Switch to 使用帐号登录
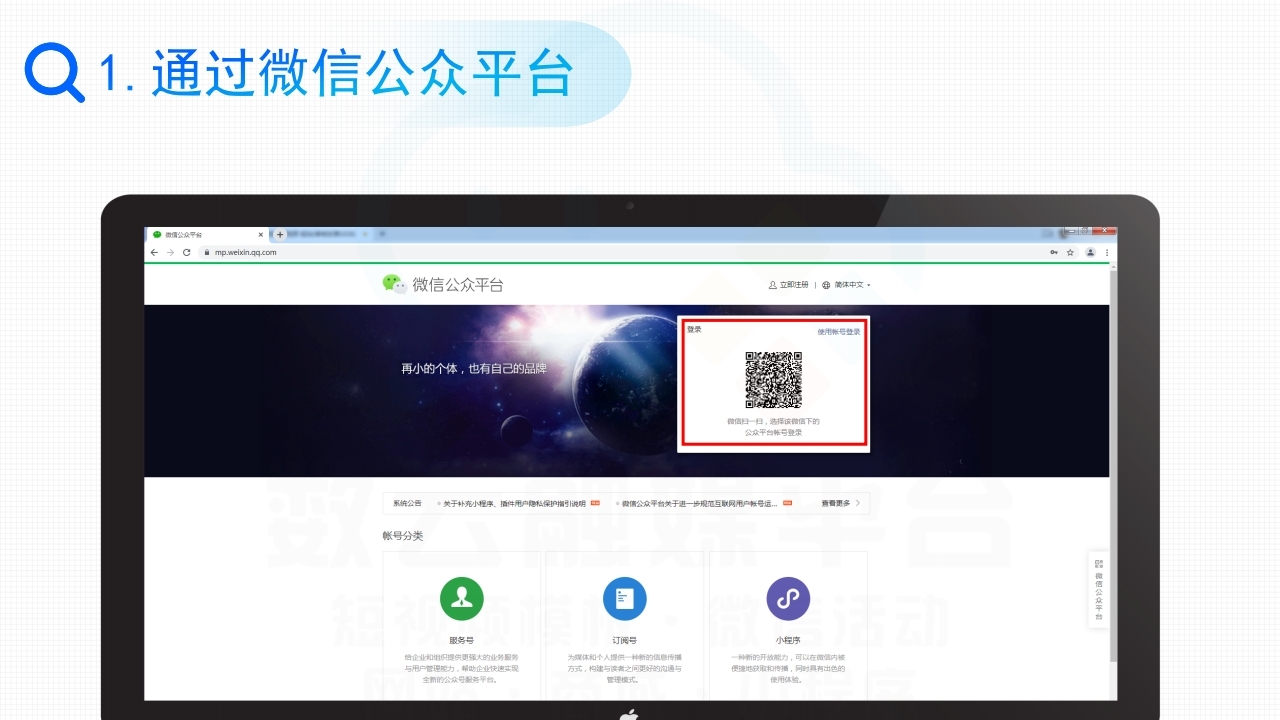Viewport: 1280px width, 720px height. (838, 332)
